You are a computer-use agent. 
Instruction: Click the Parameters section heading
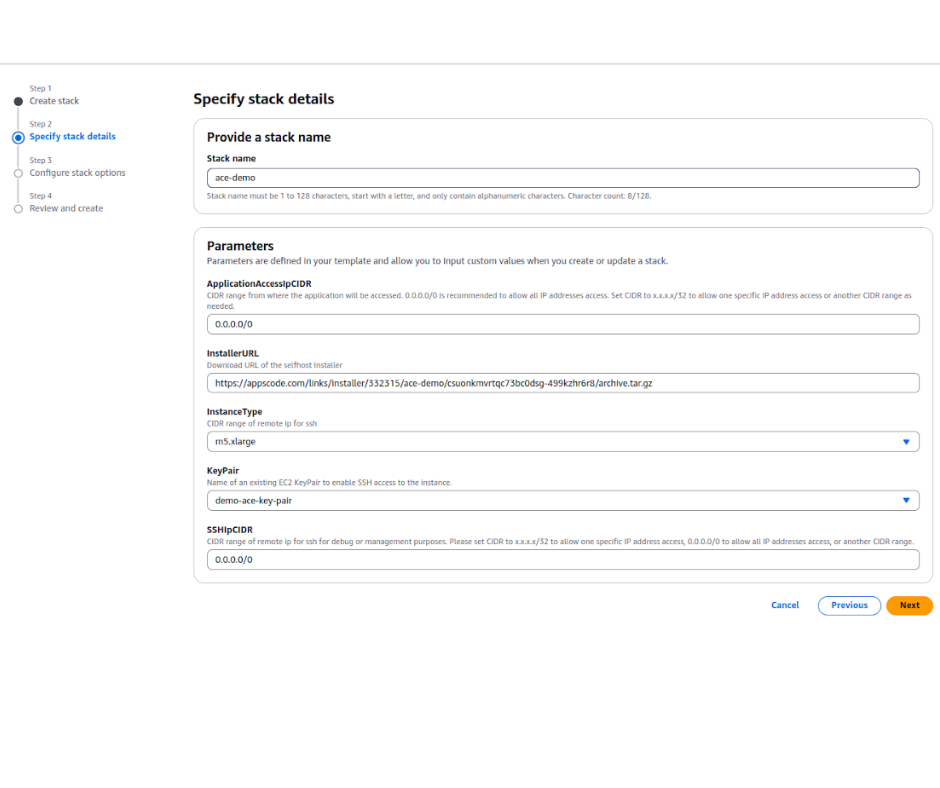(x=240, y=246)
